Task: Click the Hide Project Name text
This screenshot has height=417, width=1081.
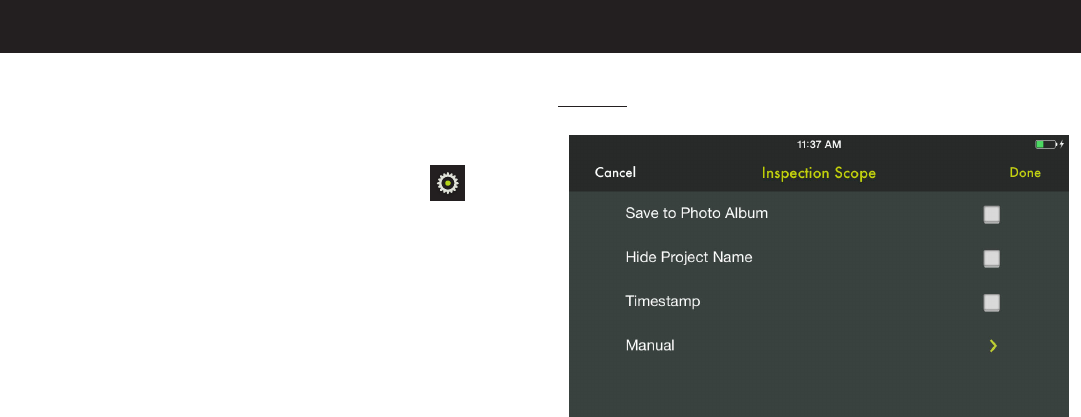Action: click(x=689, y=257)
